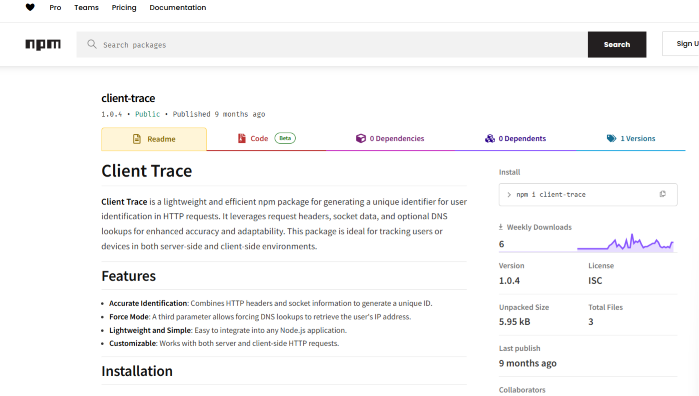Click the weekly downloads count 6

pos(502,244)
